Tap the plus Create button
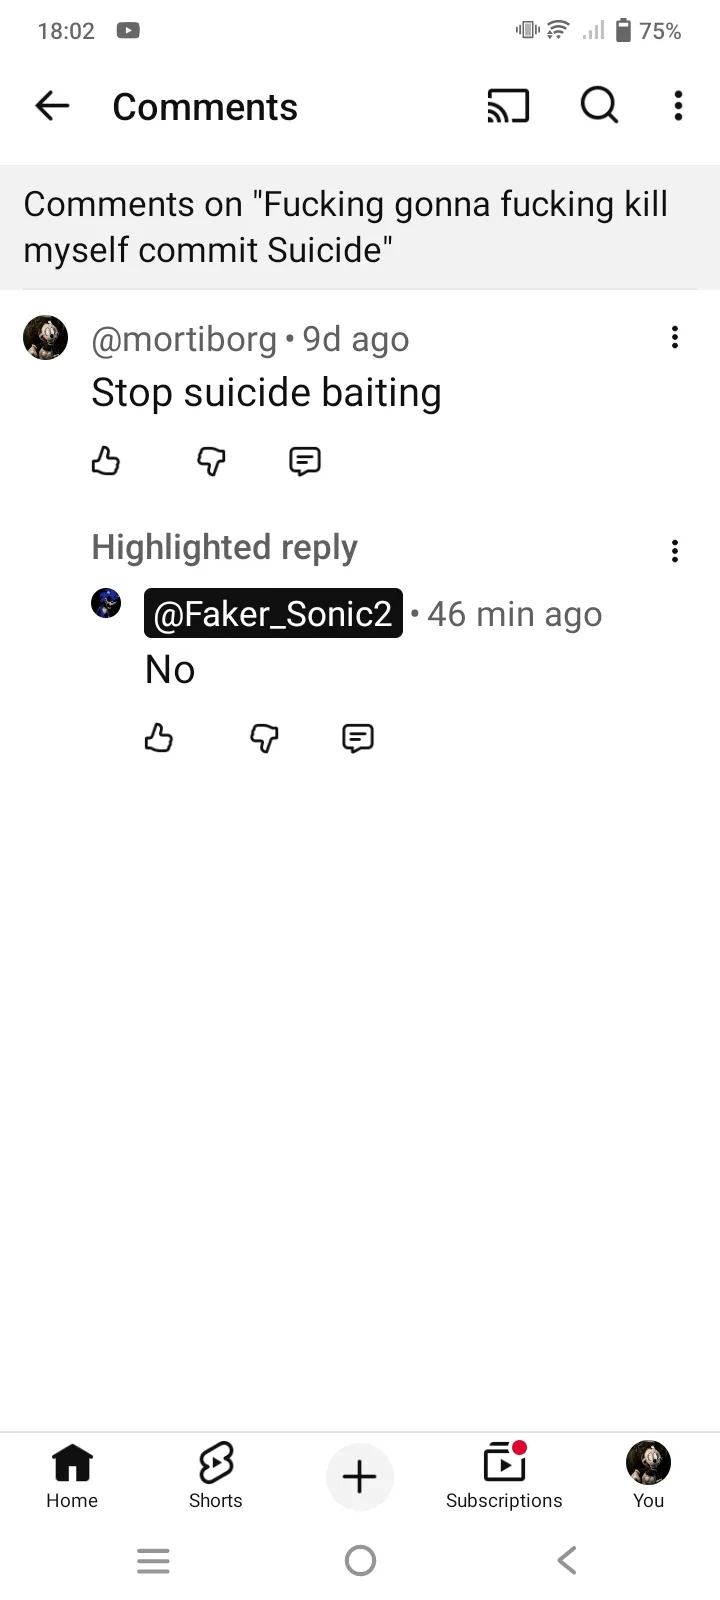720x1600 pixels. [360, 1477]
